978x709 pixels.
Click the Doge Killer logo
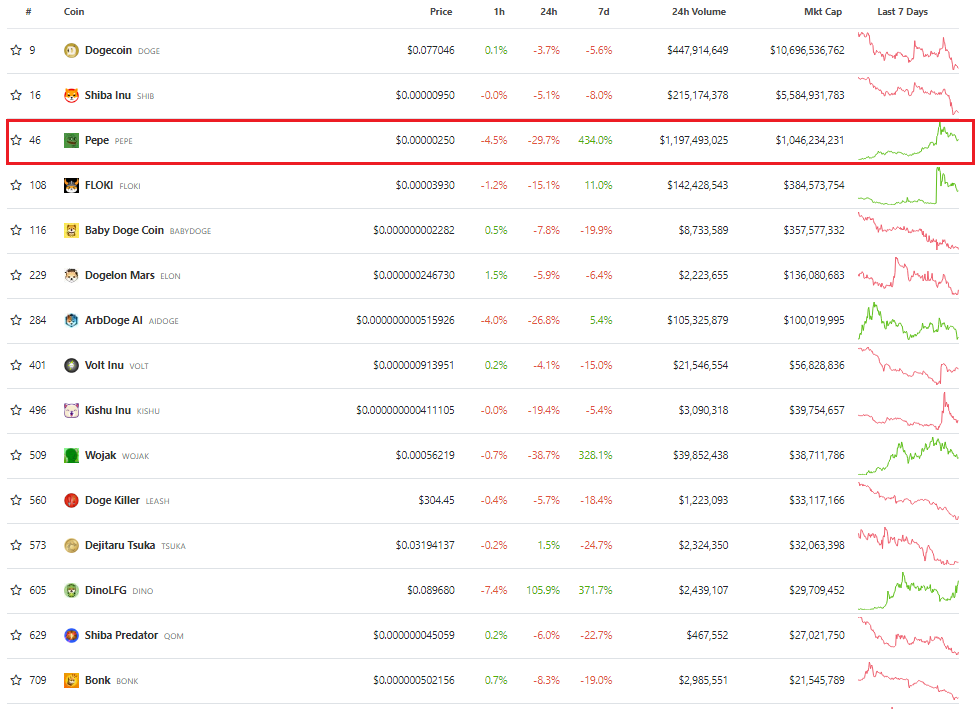point(72,500)
